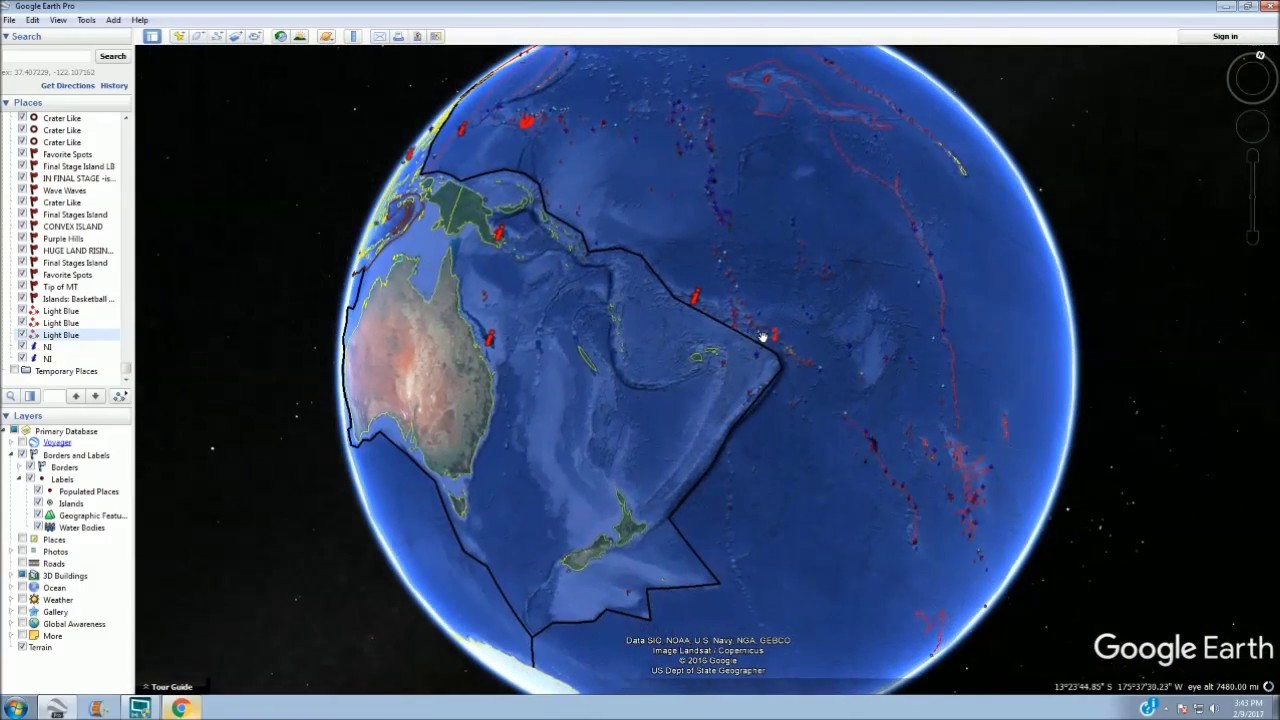This screenshot has height=720, width=1280.
Task: Click the move joystick navigation control
Action: pos(1252,126)
